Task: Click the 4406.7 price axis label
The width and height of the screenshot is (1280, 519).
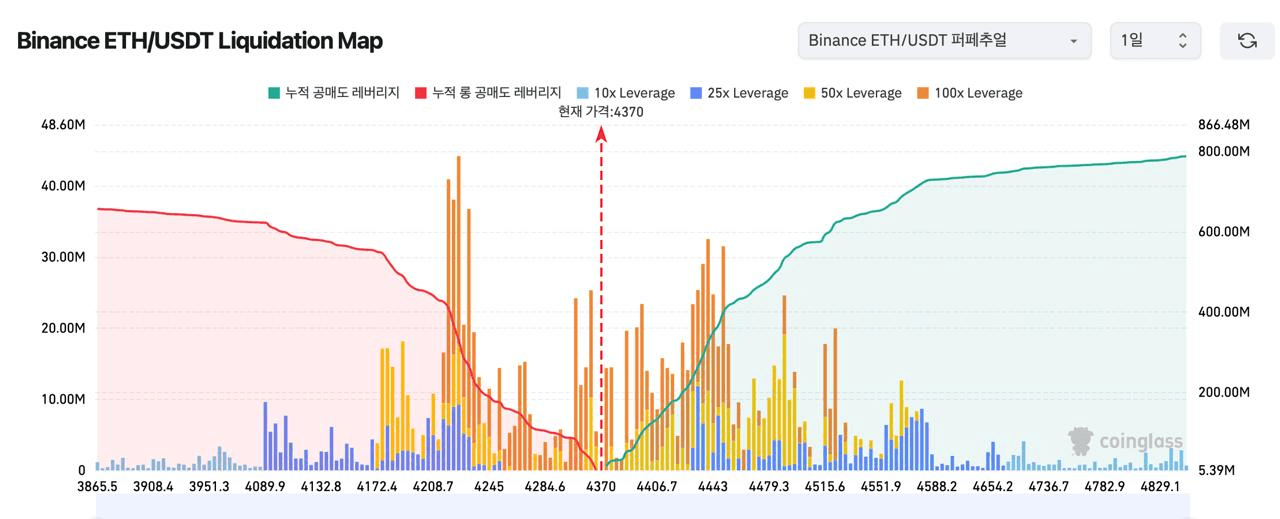Action: [x=656, y=487]
